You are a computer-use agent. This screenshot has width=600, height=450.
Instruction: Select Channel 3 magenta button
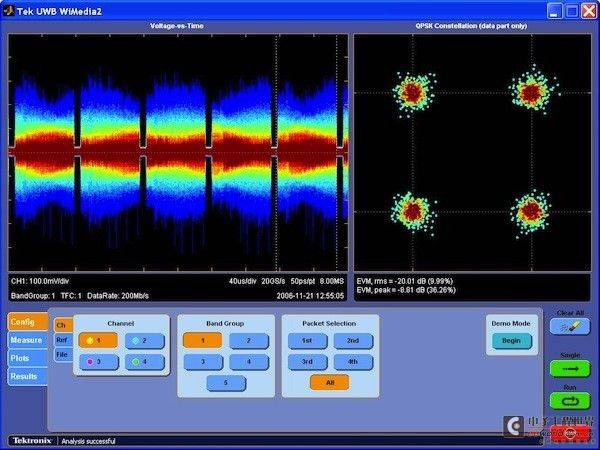98,362
